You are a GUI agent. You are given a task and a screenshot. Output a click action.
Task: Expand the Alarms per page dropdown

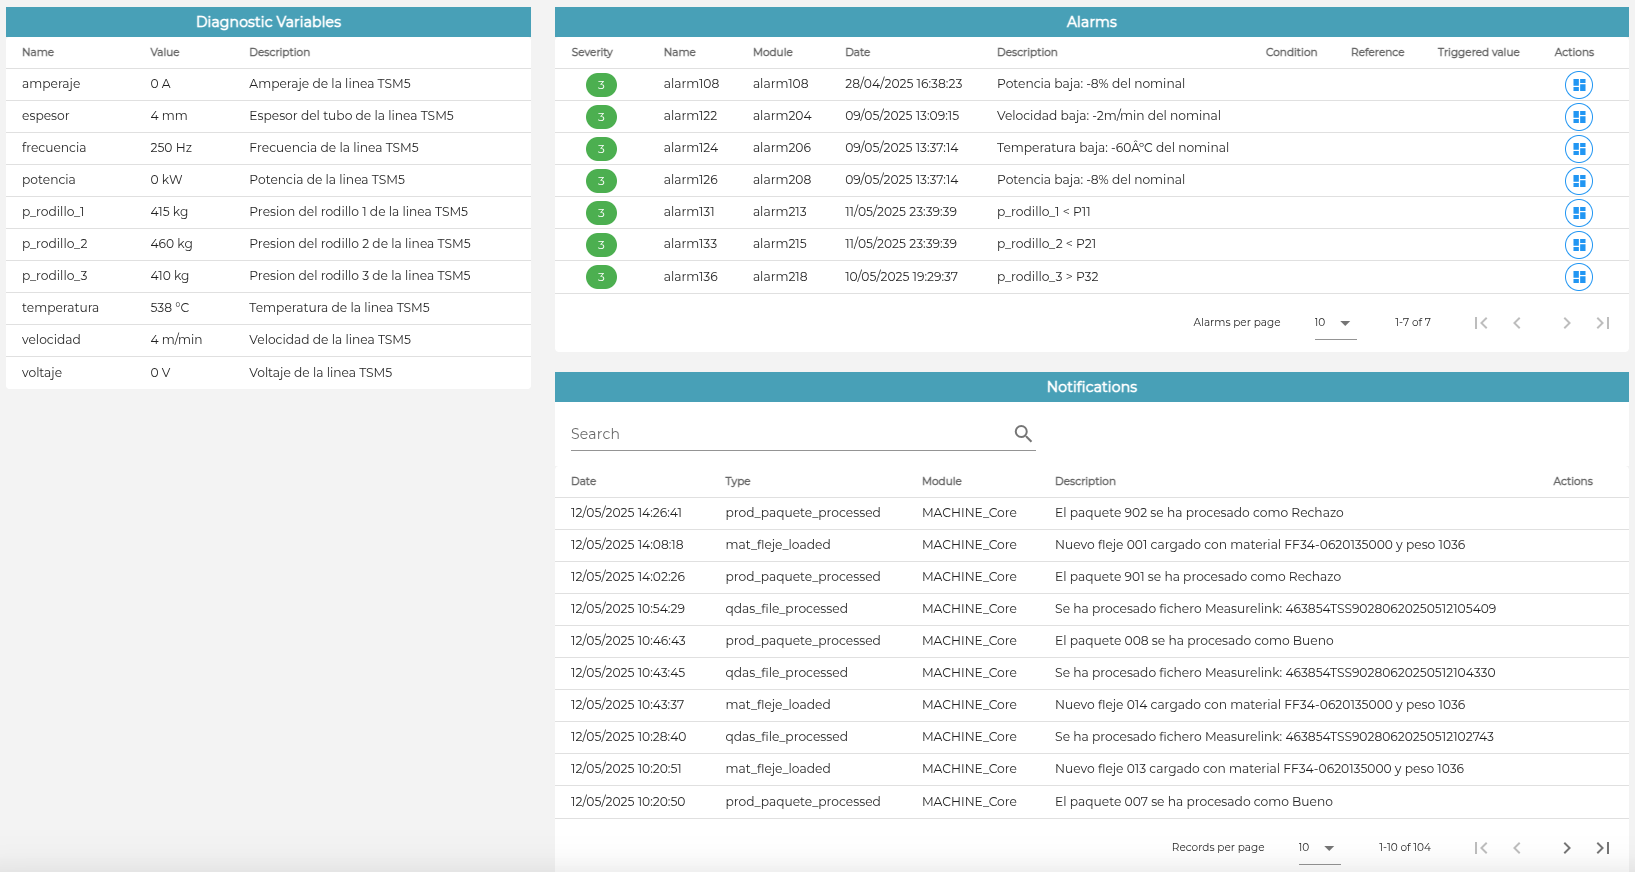1335,323
